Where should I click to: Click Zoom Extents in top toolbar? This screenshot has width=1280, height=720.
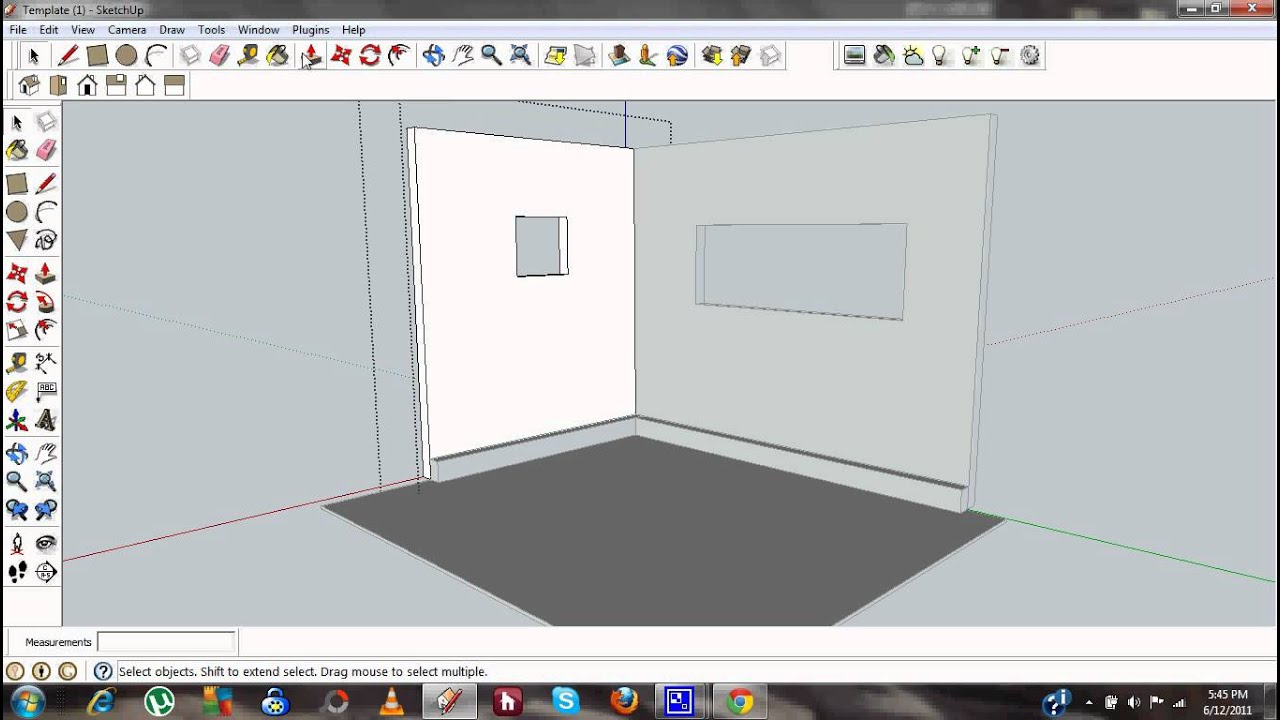coord(520,56)
